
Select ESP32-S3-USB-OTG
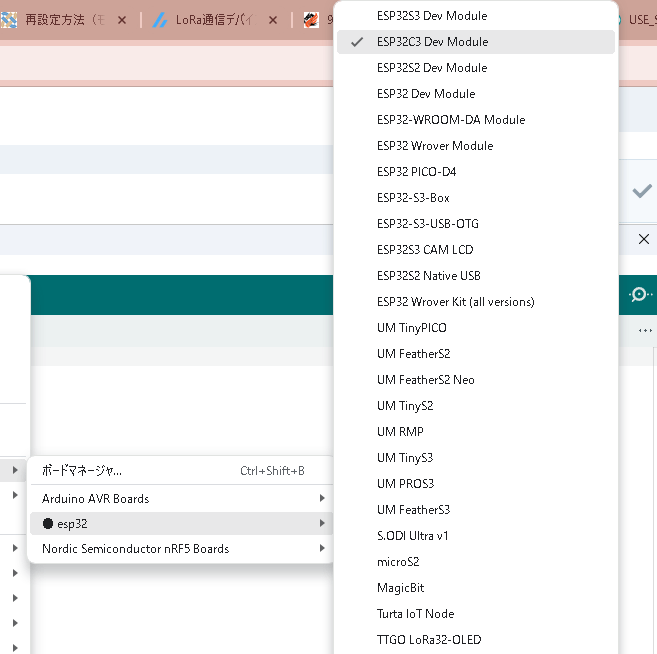tap(476, 224)
